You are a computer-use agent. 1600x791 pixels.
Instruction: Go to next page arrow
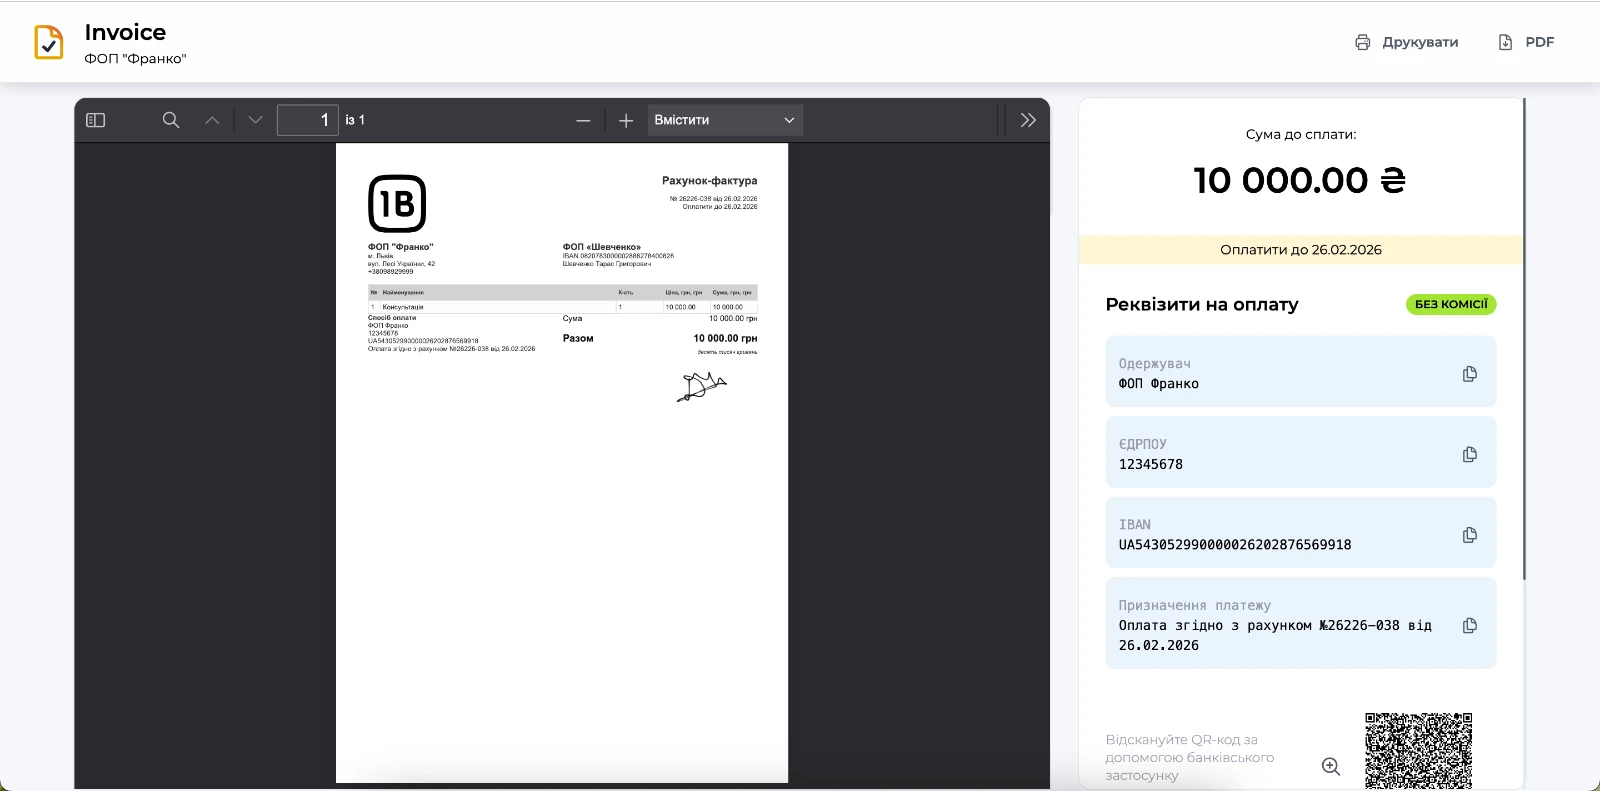[255, 120]
